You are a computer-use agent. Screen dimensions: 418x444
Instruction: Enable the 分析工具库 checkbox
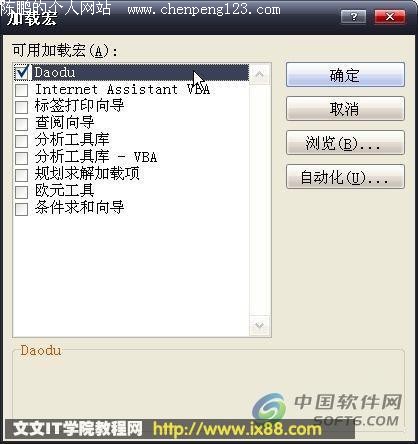[x=22, y=141]
